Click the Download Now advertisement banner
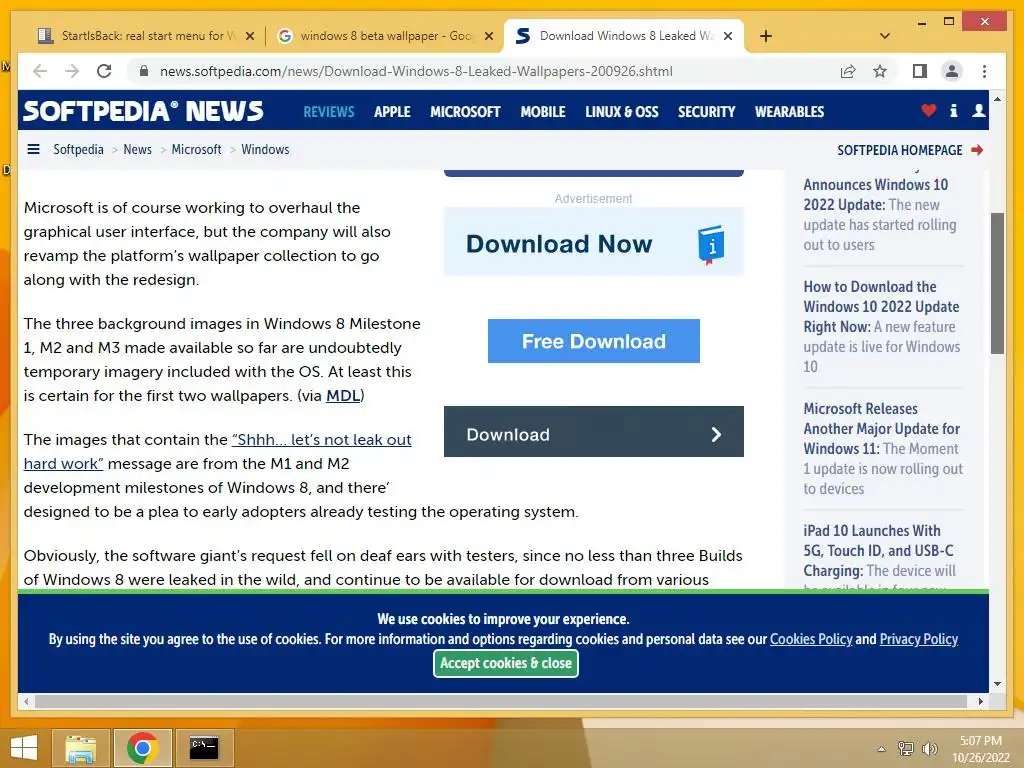1024x768 pixels. 594,243
